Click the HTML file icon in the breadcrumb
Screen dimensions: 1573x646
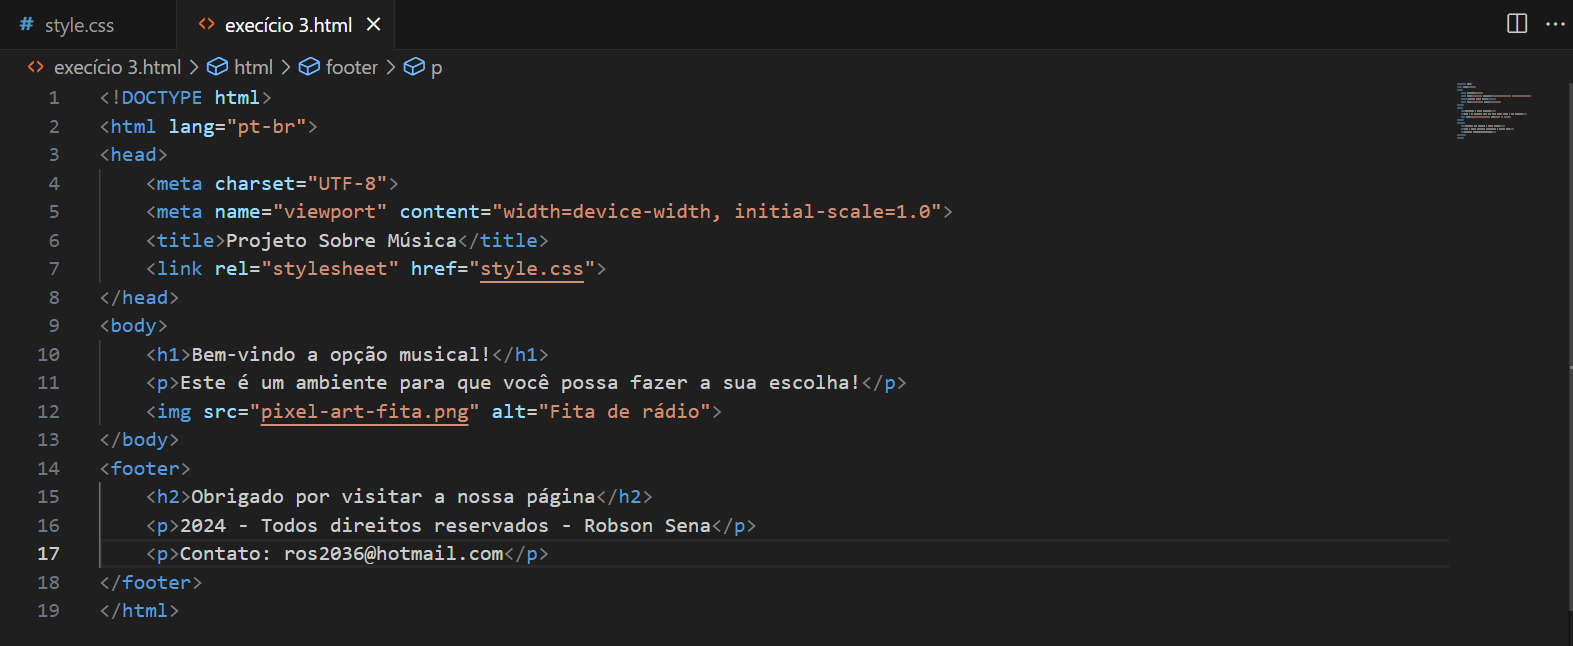click(x=36, y=67)
